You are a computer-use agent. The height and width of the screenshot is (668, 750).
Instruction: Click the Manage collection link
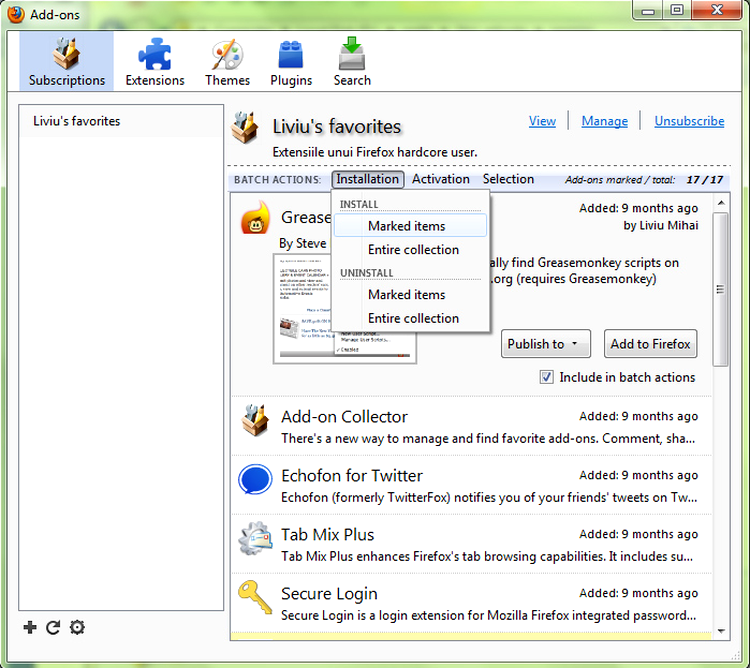pos(605,121)
